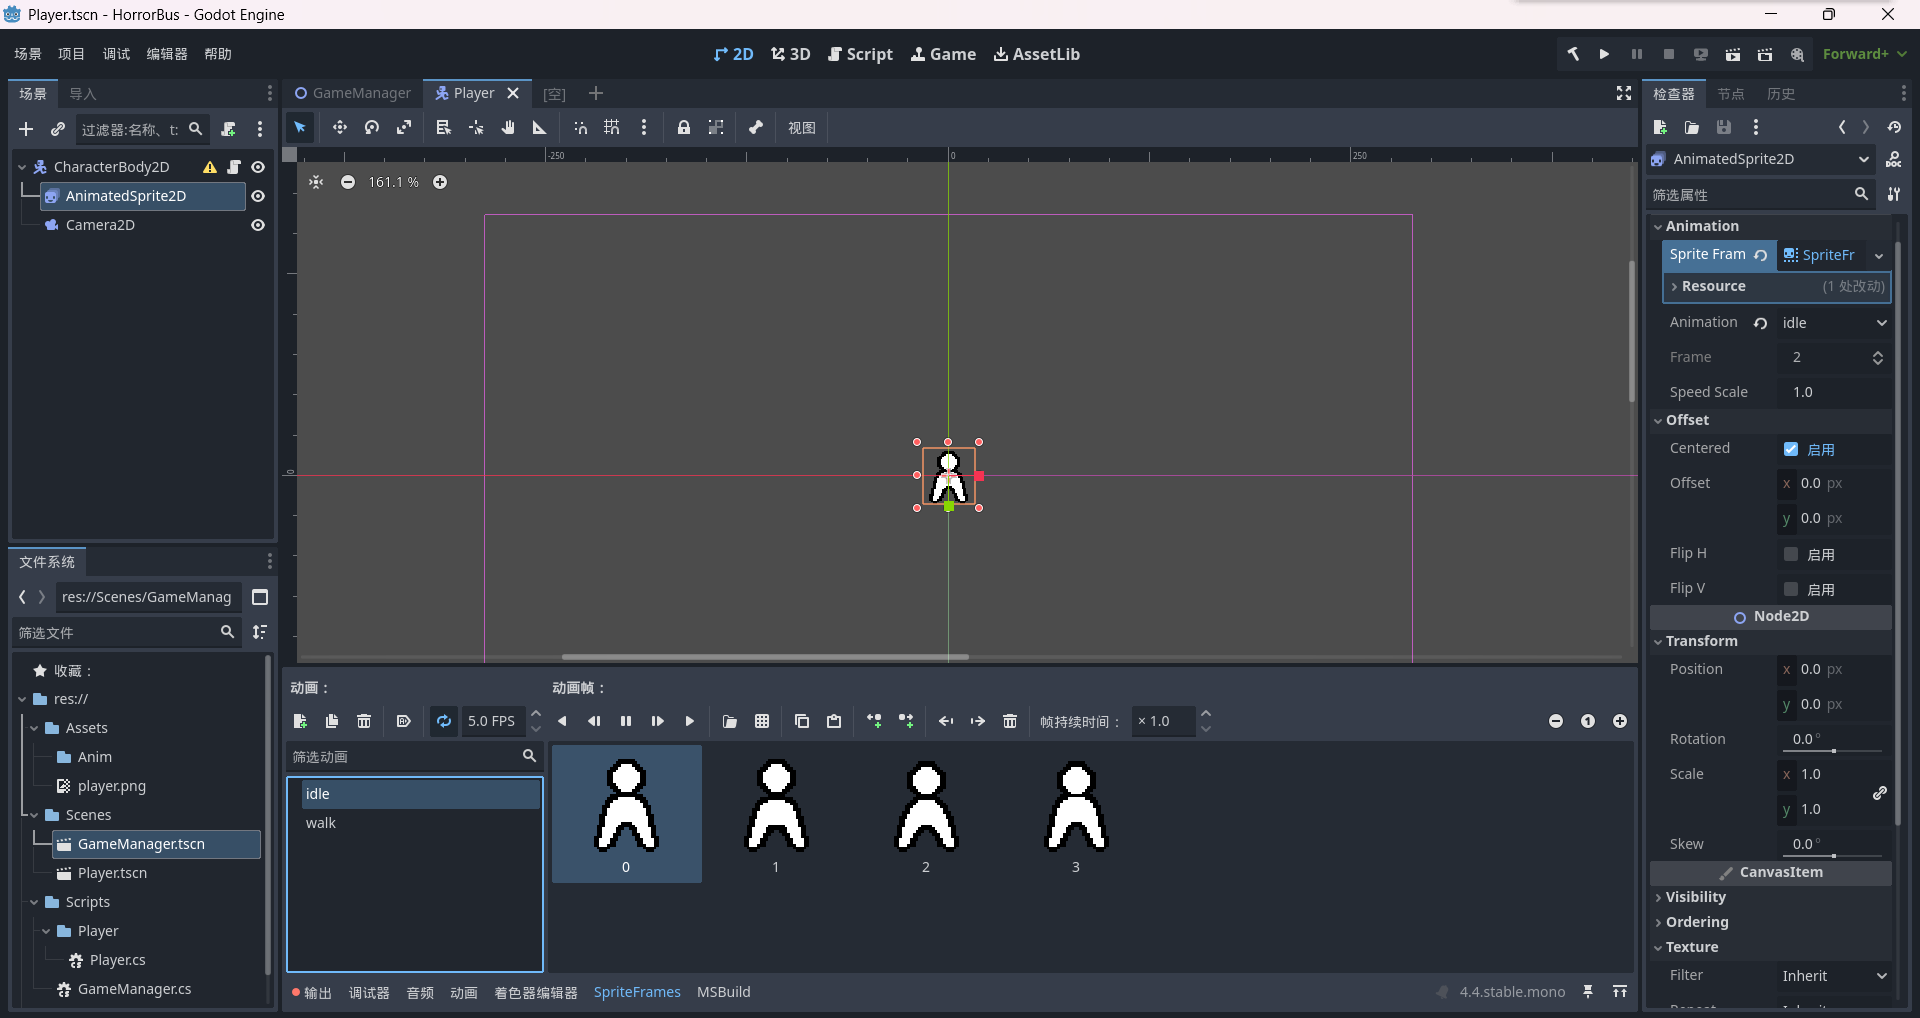The image size is (1920, 1018).
Task: Activate the Ruler mode tool
Action: point(540,127)
